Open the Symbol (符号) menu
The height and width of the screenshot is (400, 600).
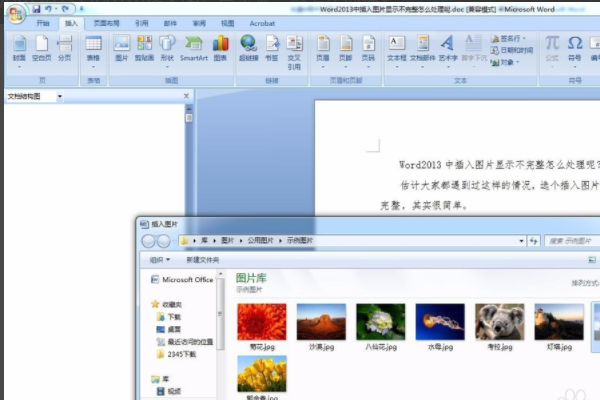tap(575, 51)
